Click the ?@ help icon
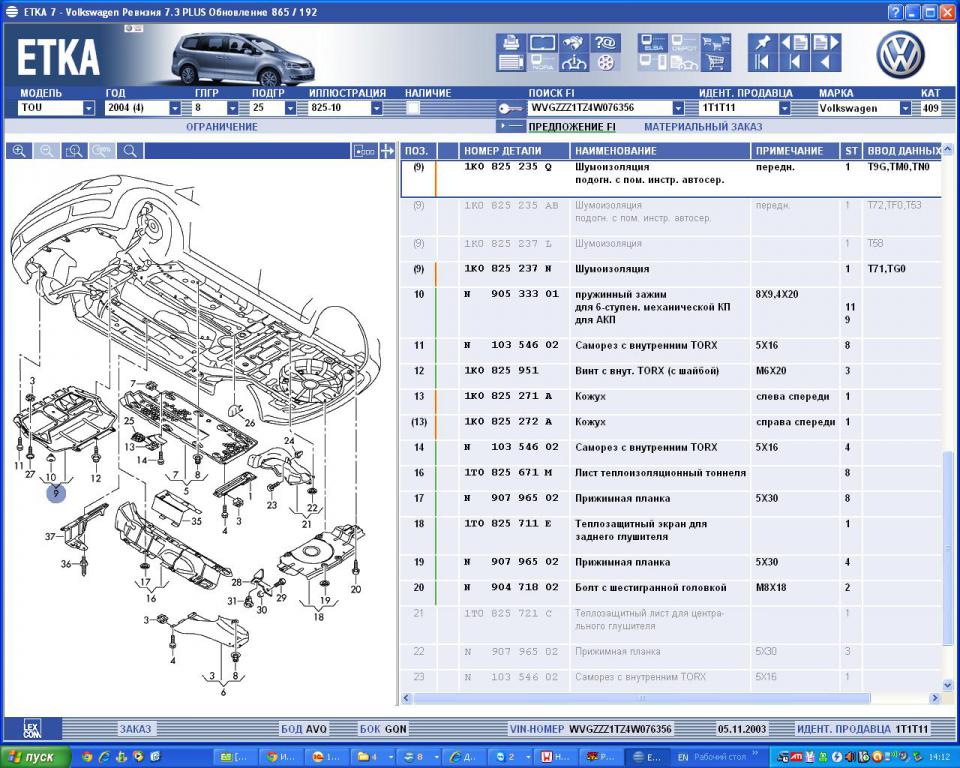Viewport: 960px width, 768px height. click(605, 43)
